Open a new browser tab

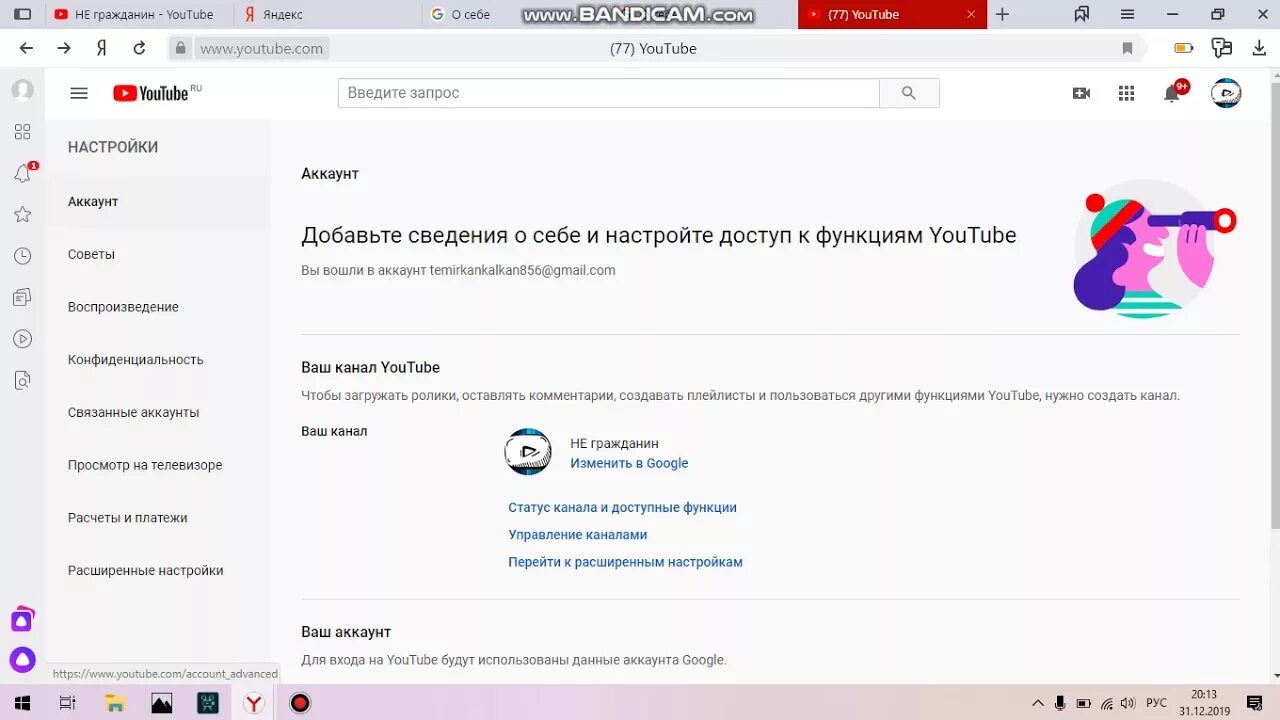click(x=1002, y=14)
